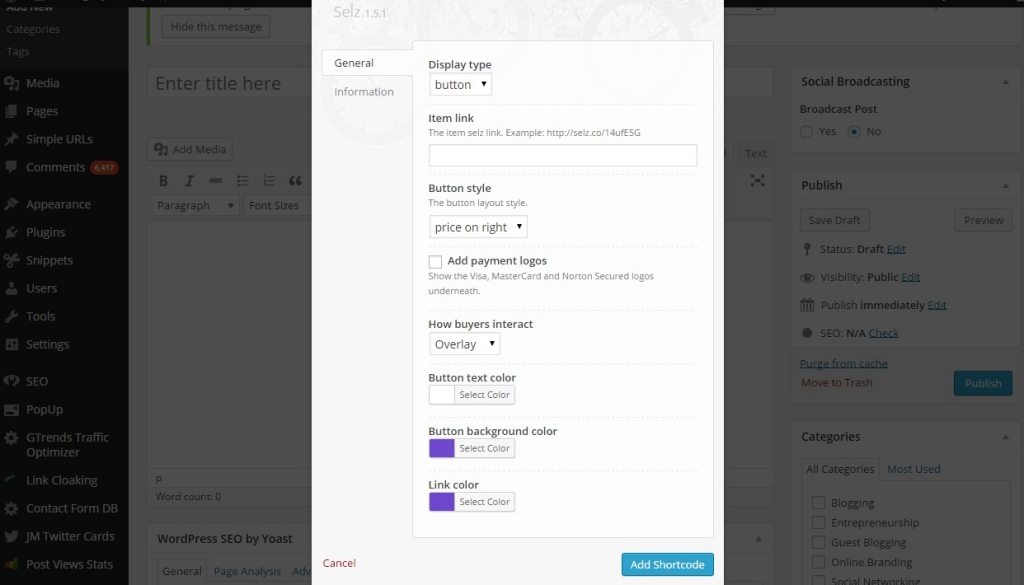Open the Comments bubble icon
The height and width of the screenshot is (585, 1024).
(11, 167)
